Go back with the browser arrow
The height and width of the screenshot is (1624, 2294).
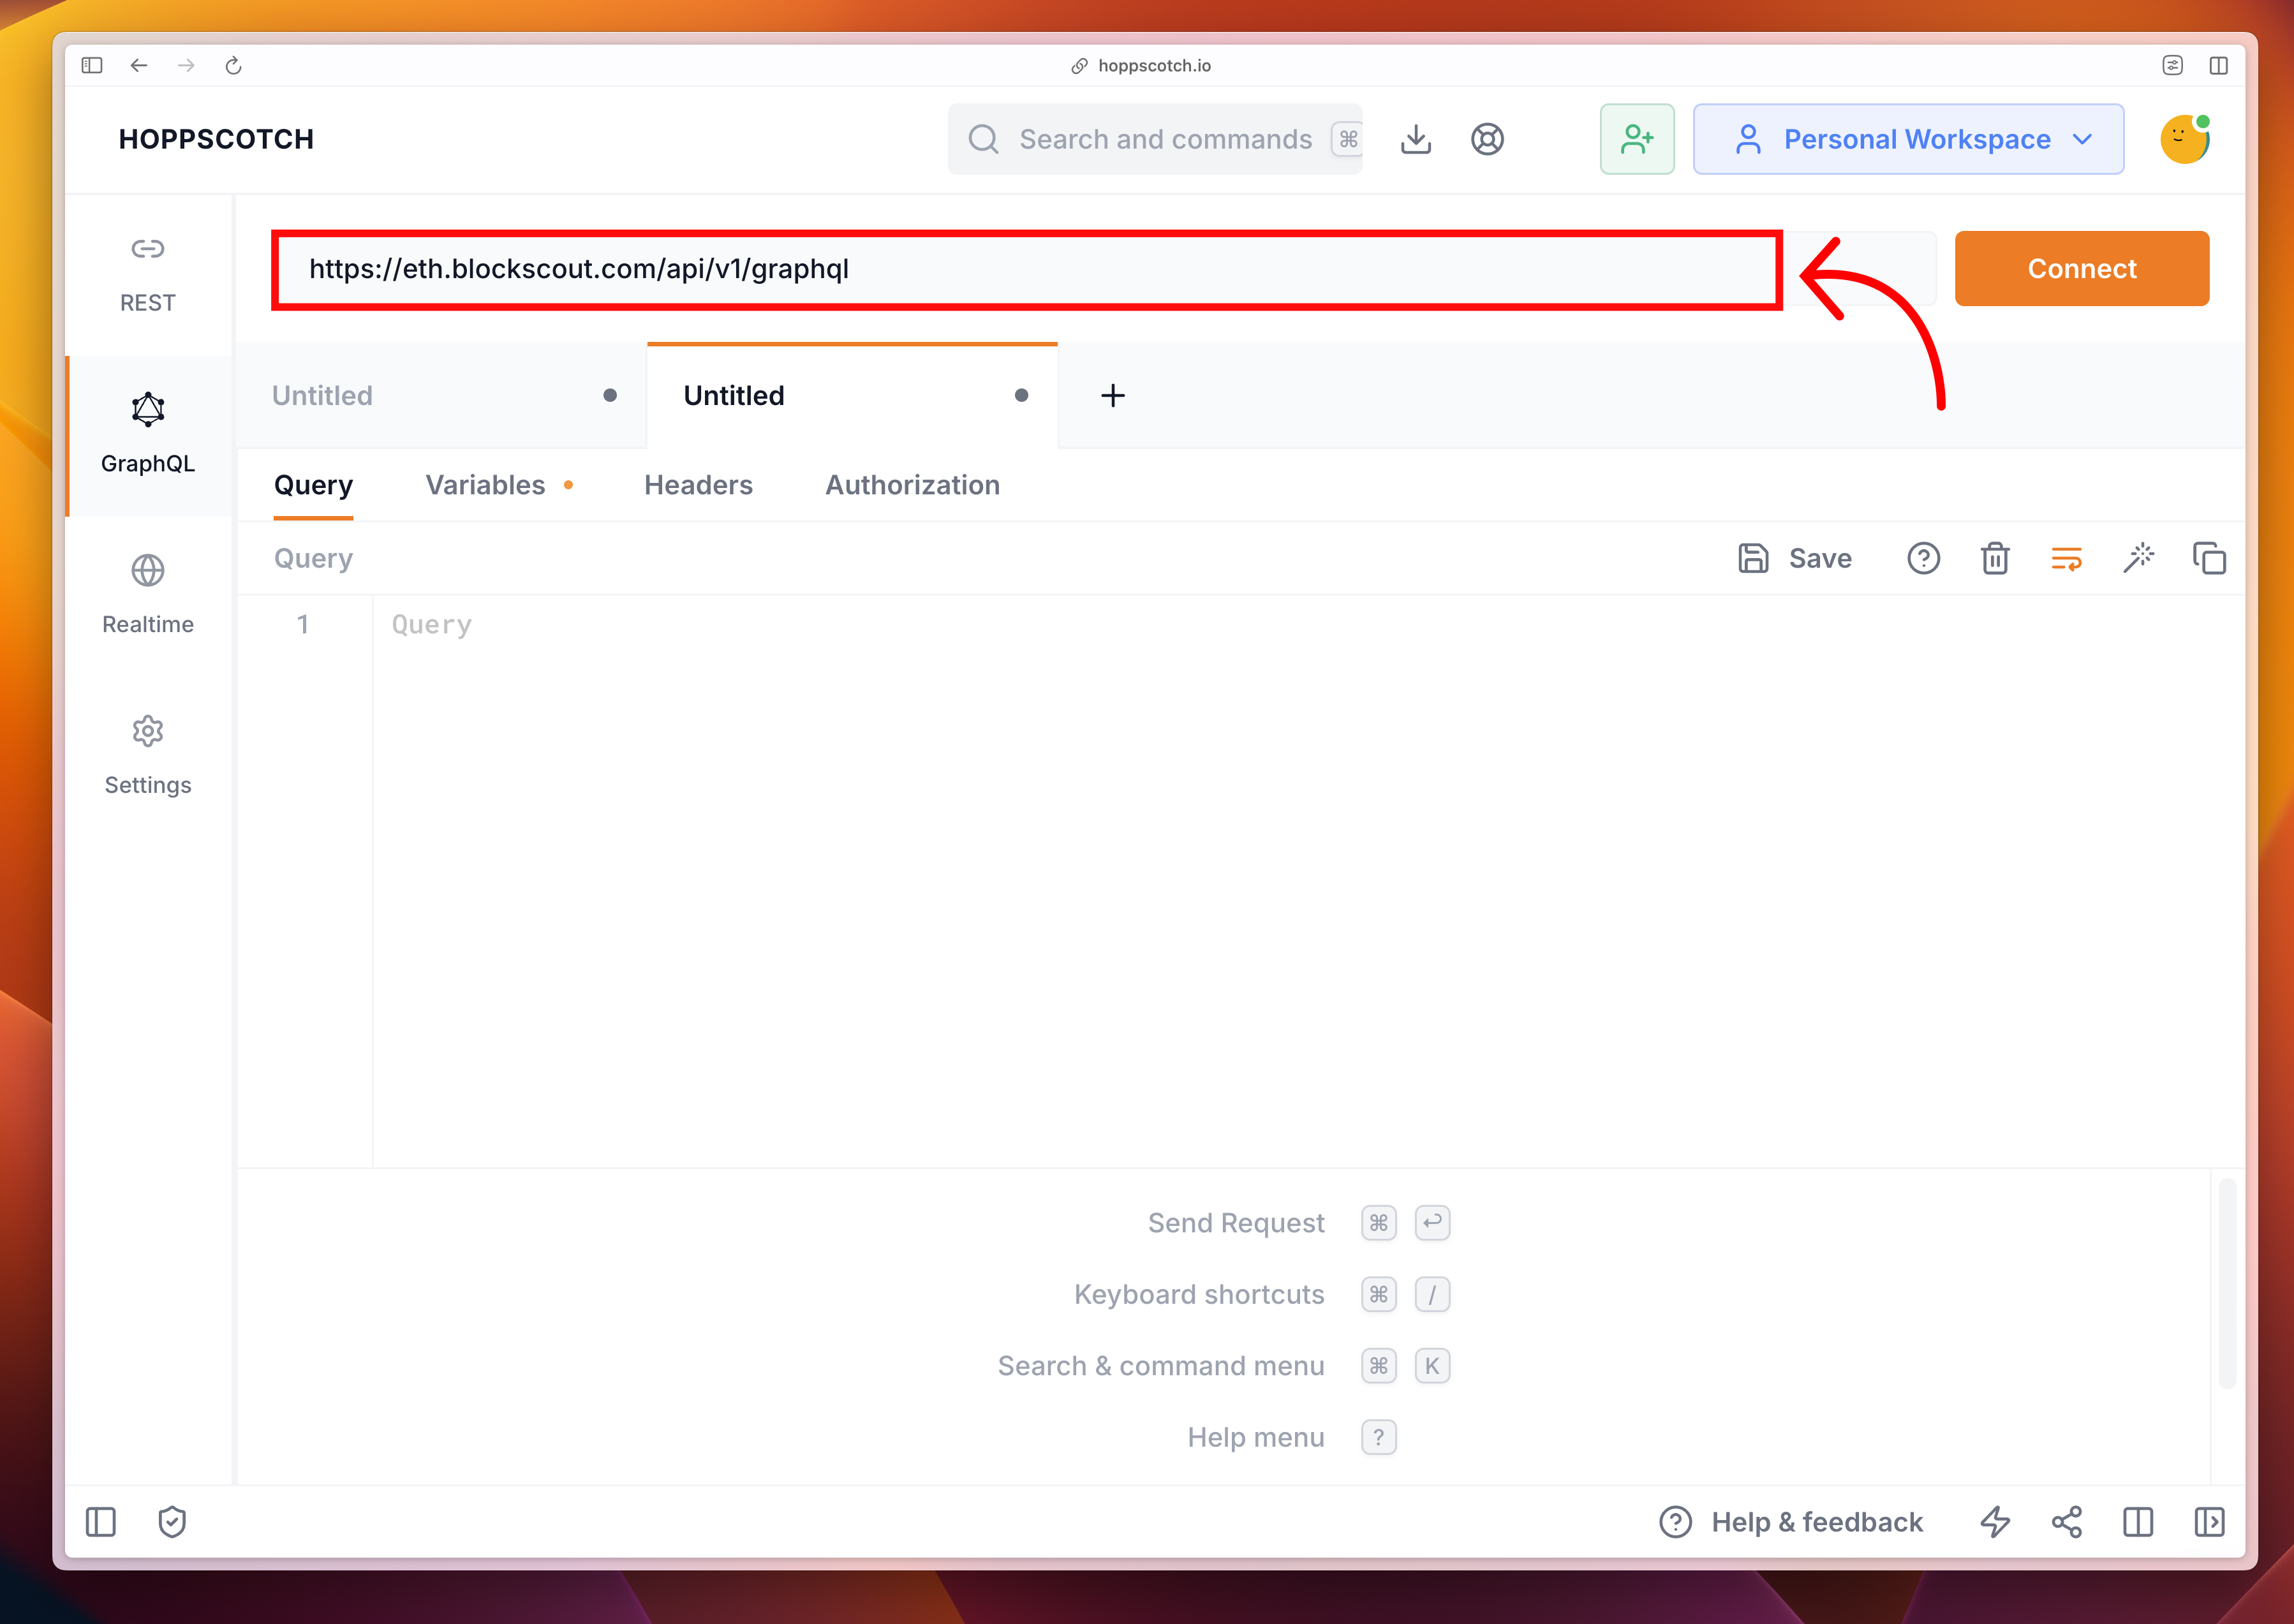(x=139, y=65)
